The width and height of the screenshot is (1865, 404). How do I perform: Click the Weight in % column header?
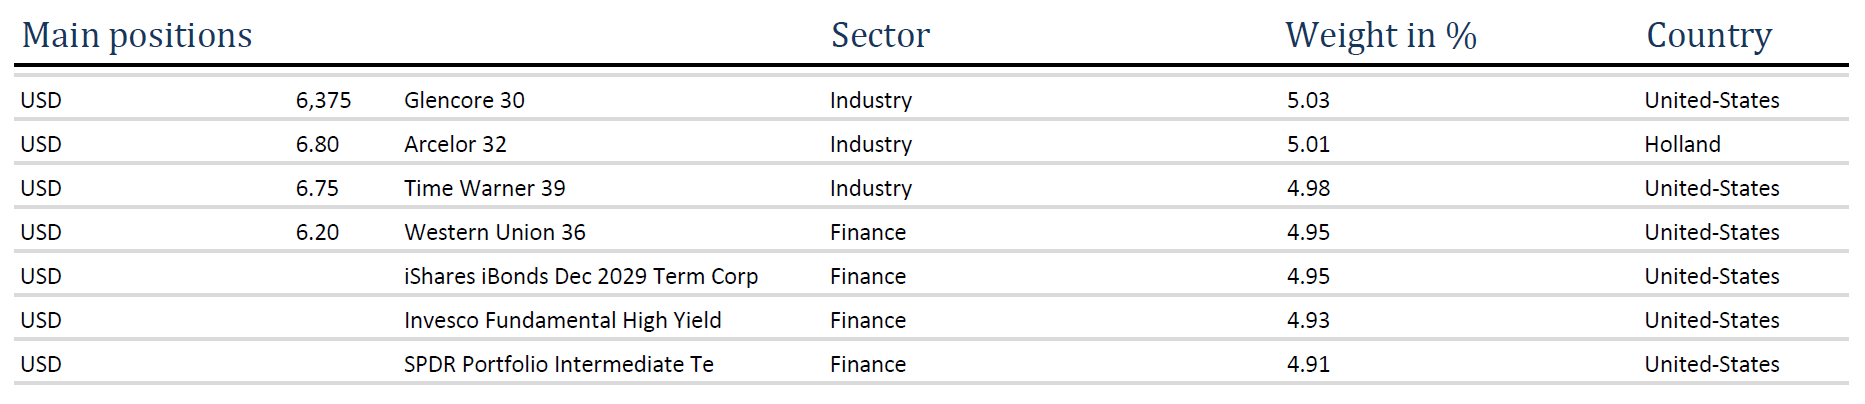point(1381,35)
